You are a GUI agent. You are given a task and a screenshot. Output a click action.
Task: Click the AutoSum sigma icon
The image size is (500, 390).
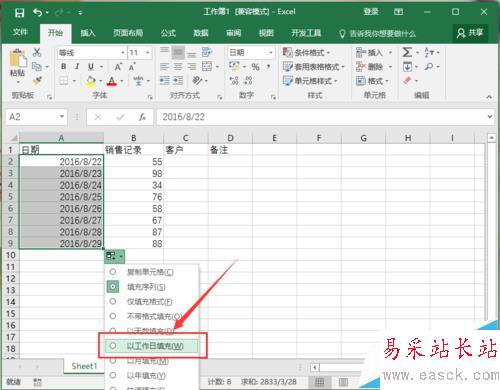tap(407, 52)
